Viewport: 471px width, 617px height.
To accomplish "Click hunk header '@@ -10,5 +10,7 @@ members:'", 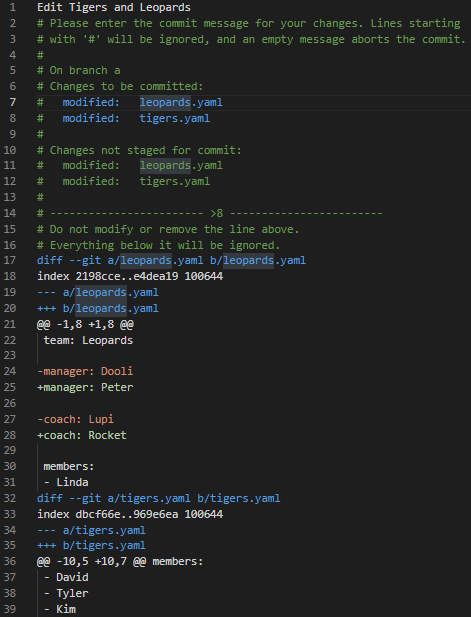I will 120,562.
